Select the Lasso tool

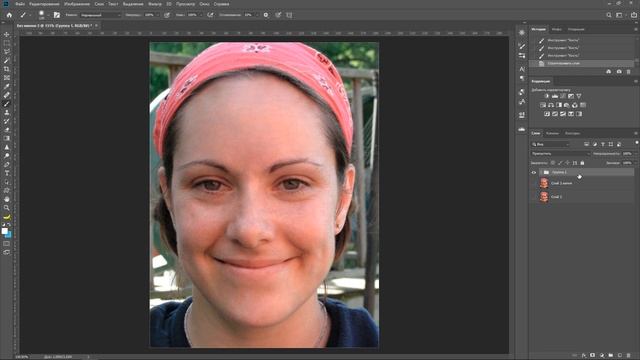[x=7, y=52]
